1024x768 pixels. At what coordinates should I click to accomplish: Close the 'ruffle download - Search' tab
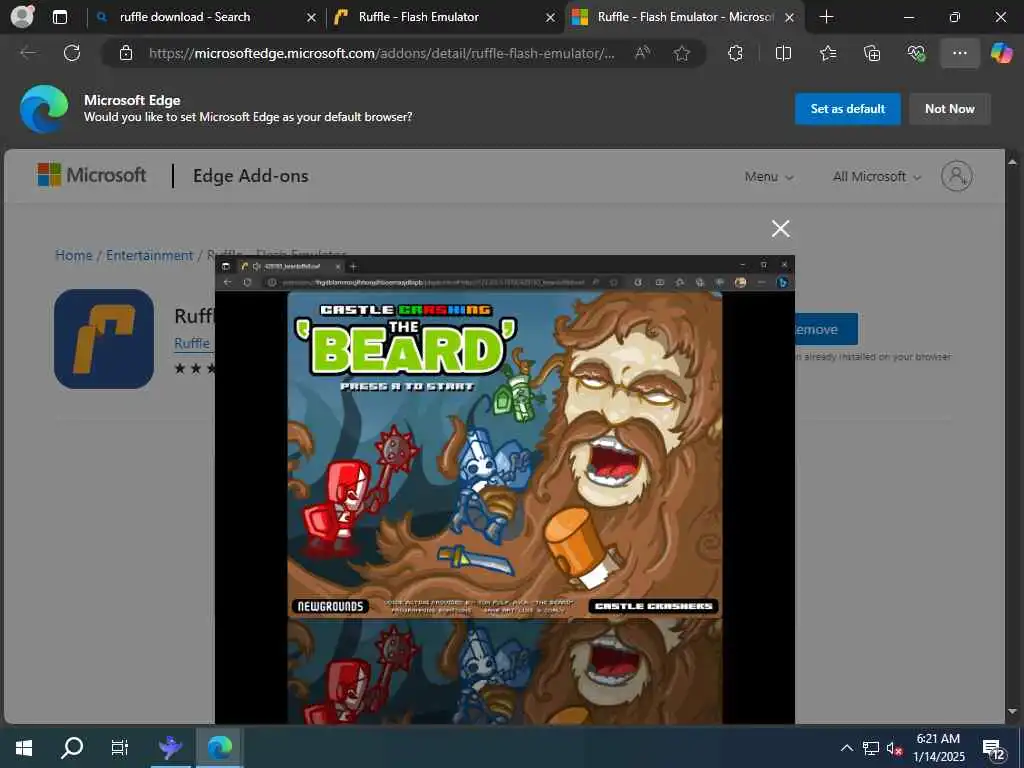point(312,18)
